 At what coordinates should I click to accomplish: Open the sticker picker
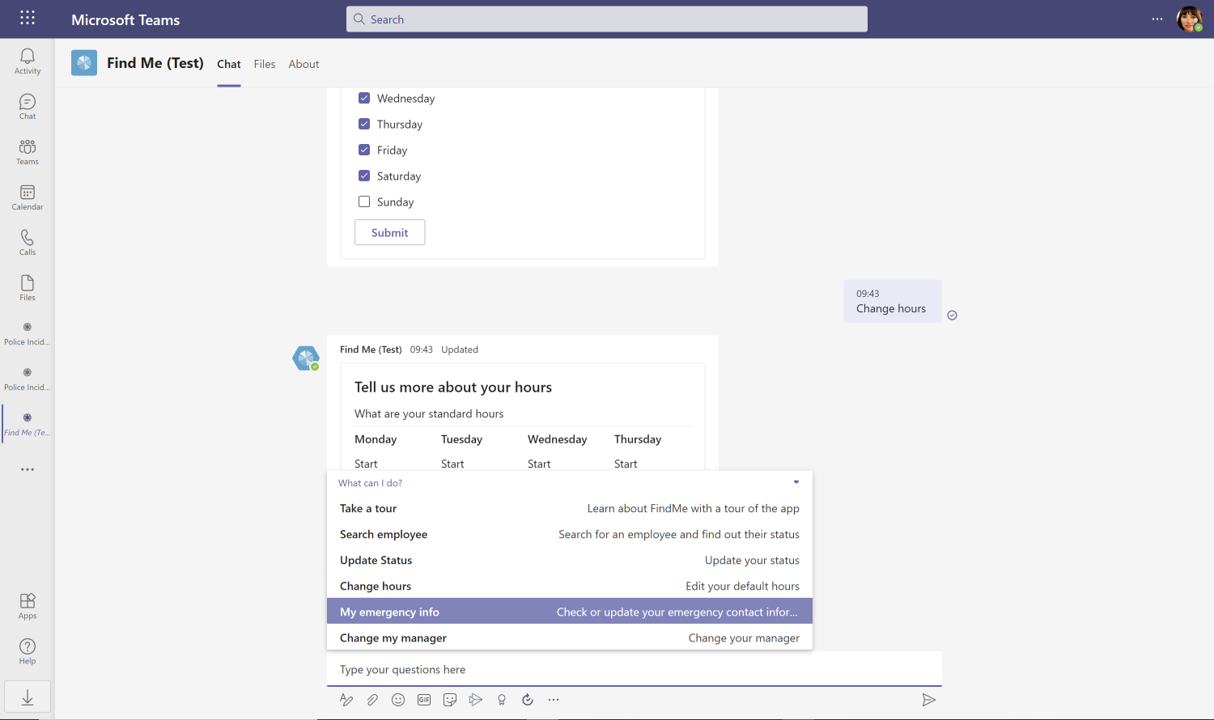coord(450,700)
